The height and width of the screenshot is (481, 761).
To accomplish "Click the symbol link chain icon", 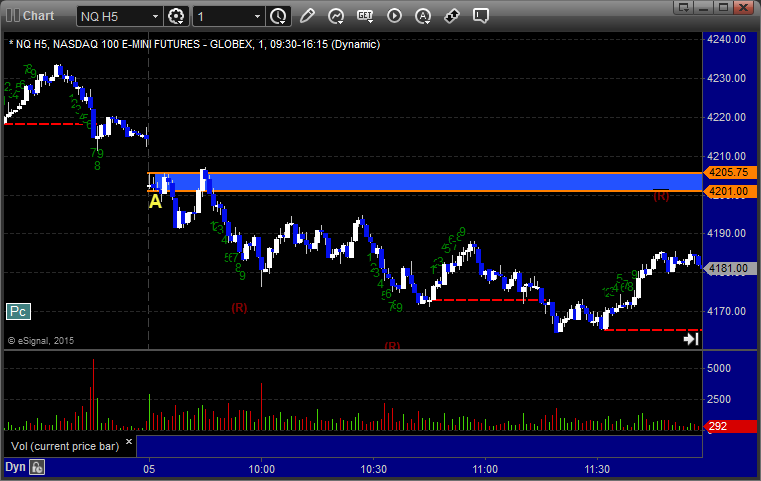I will click(x=452, y=16).
